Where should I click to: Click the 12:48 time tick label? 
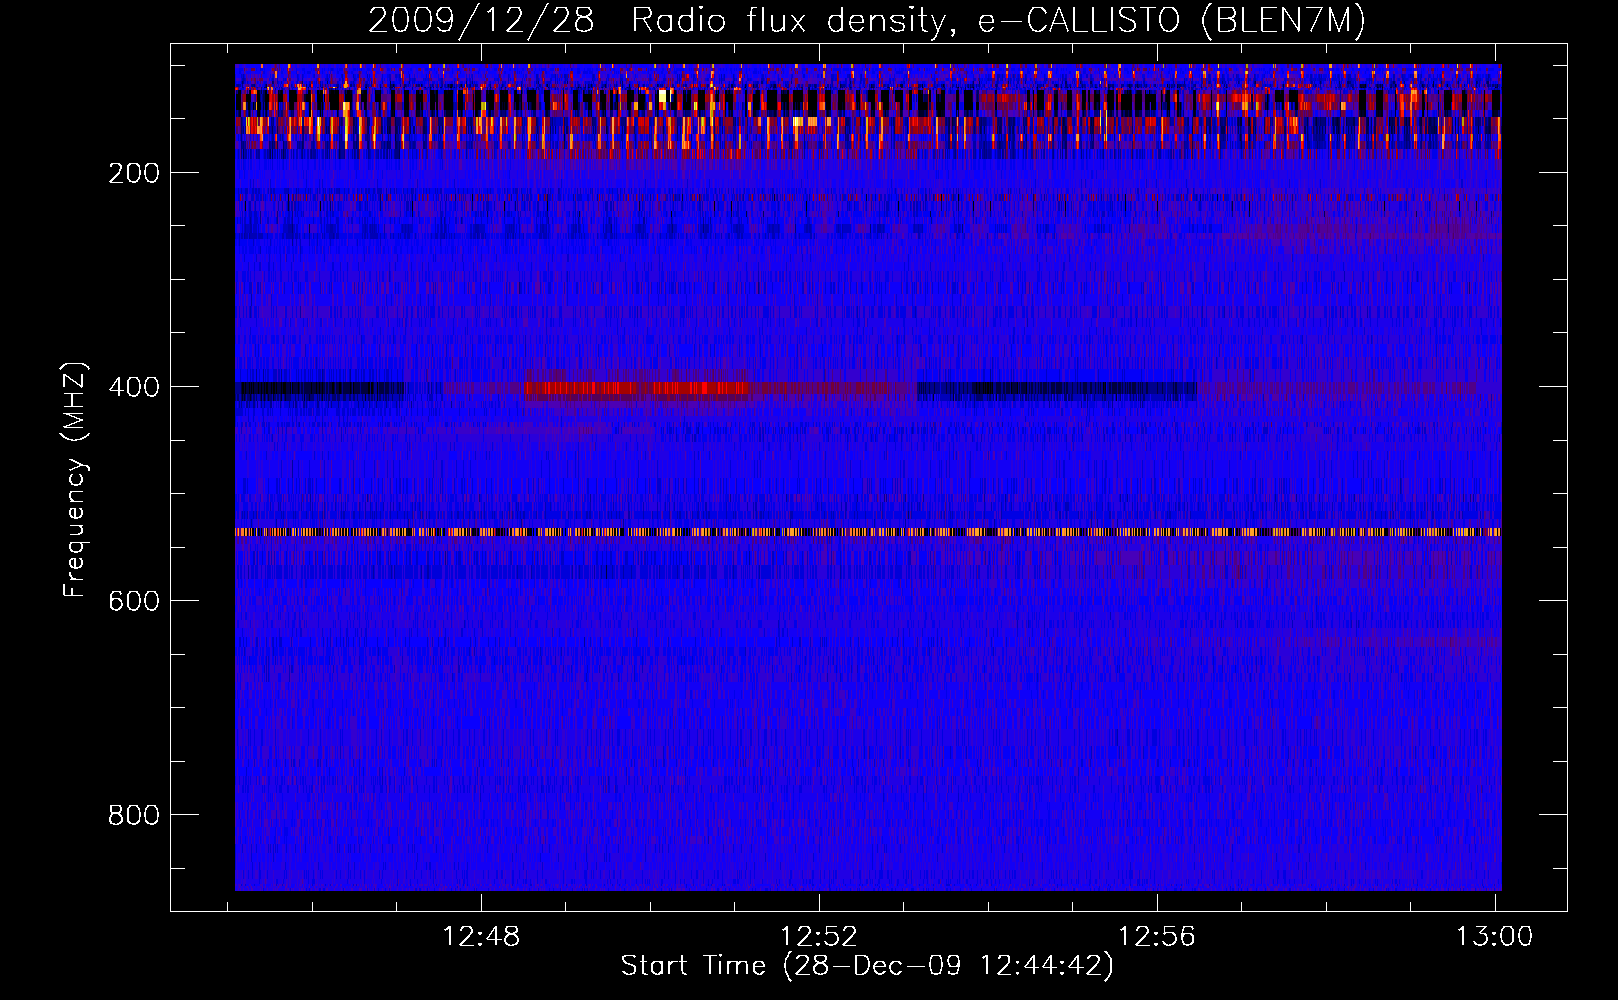[482, 937]
